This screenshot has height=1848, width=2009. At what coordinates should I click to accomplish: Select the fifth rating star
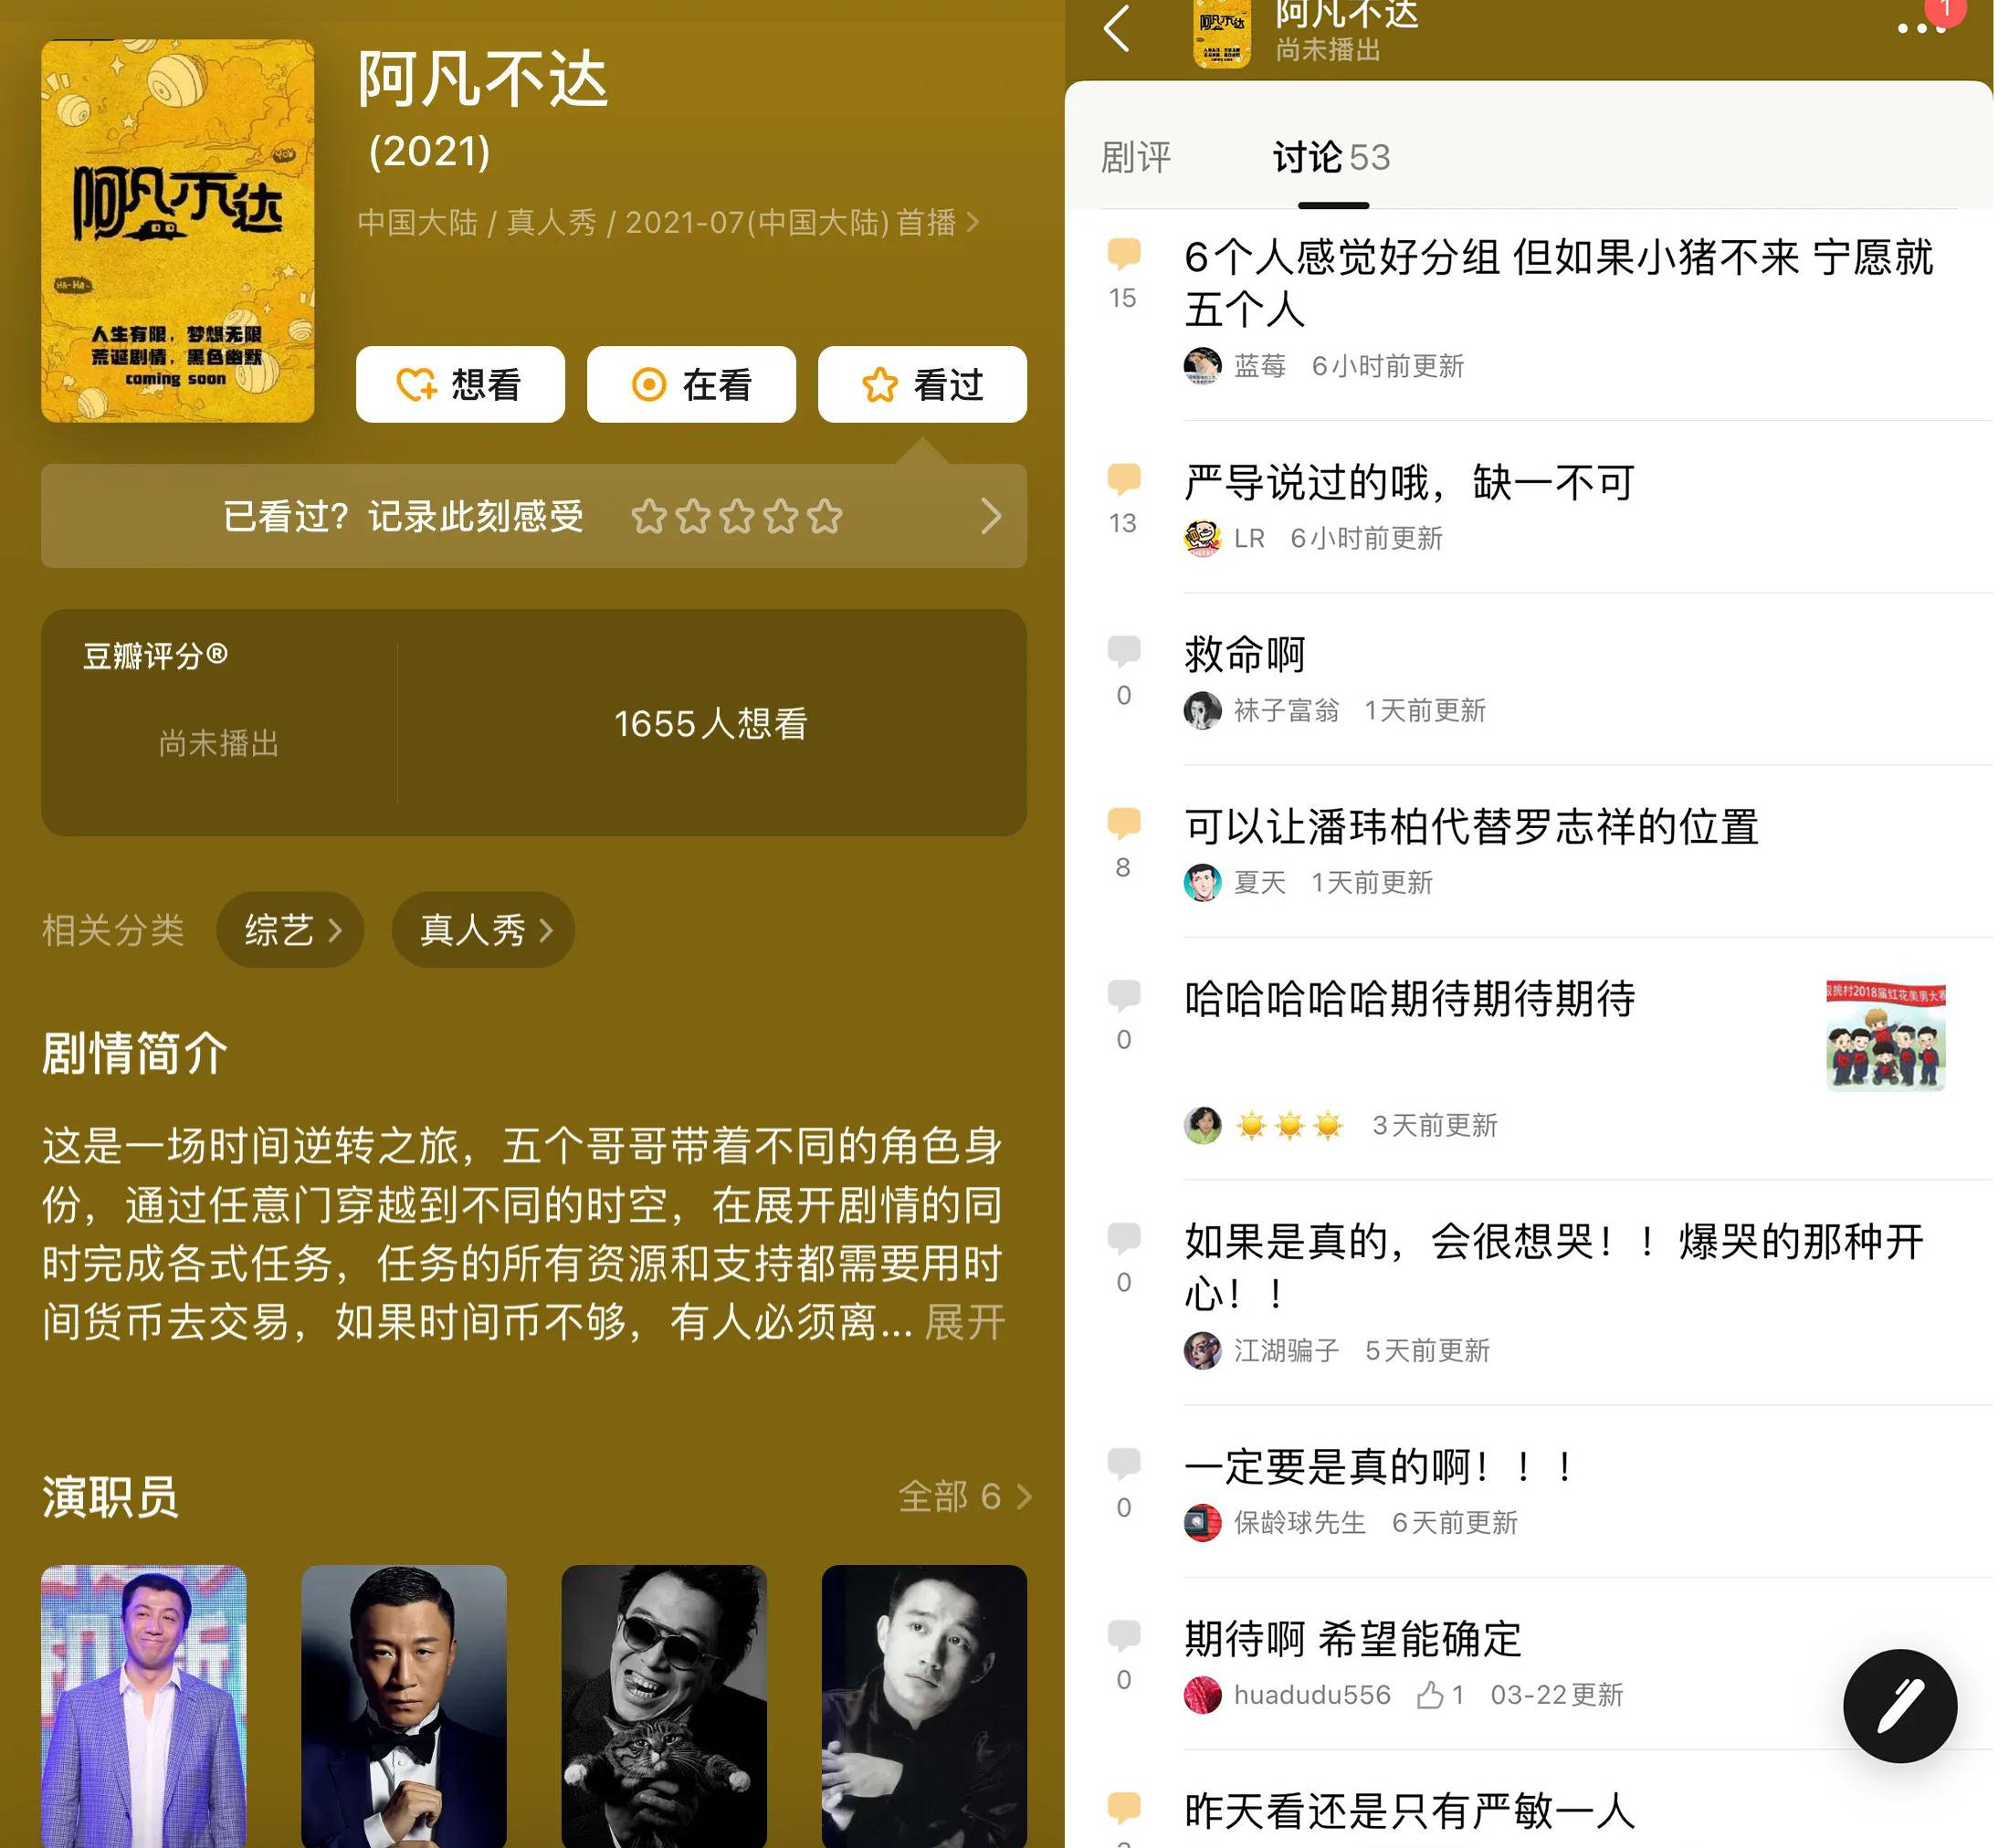825,516
